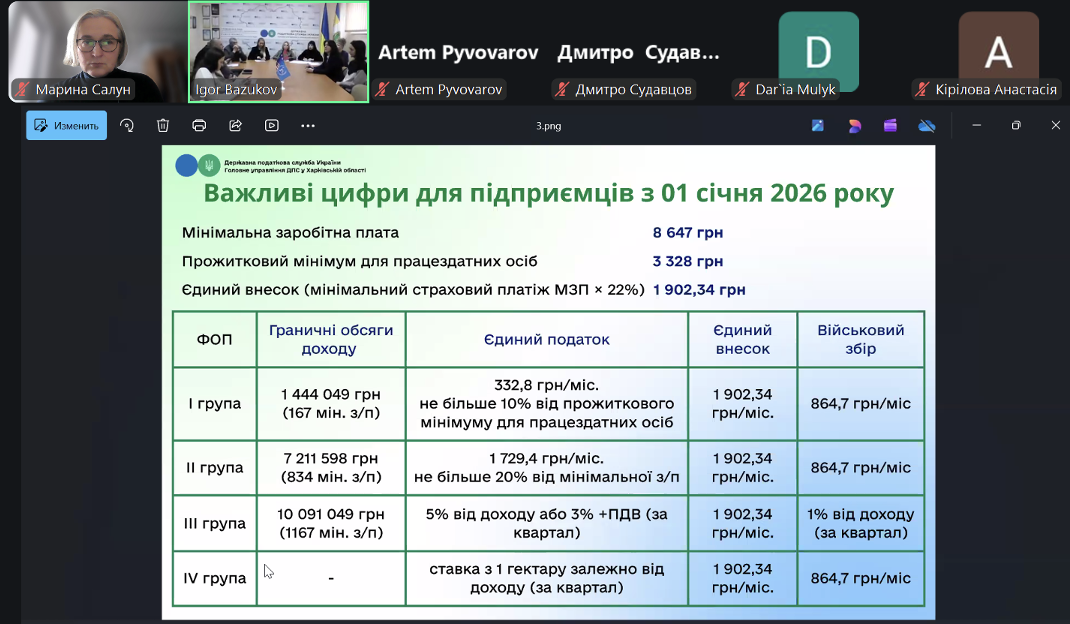Open the Clipchamp app icon in toolbar
Viewport: 1070px width, 624px height.
click(890, 125)
